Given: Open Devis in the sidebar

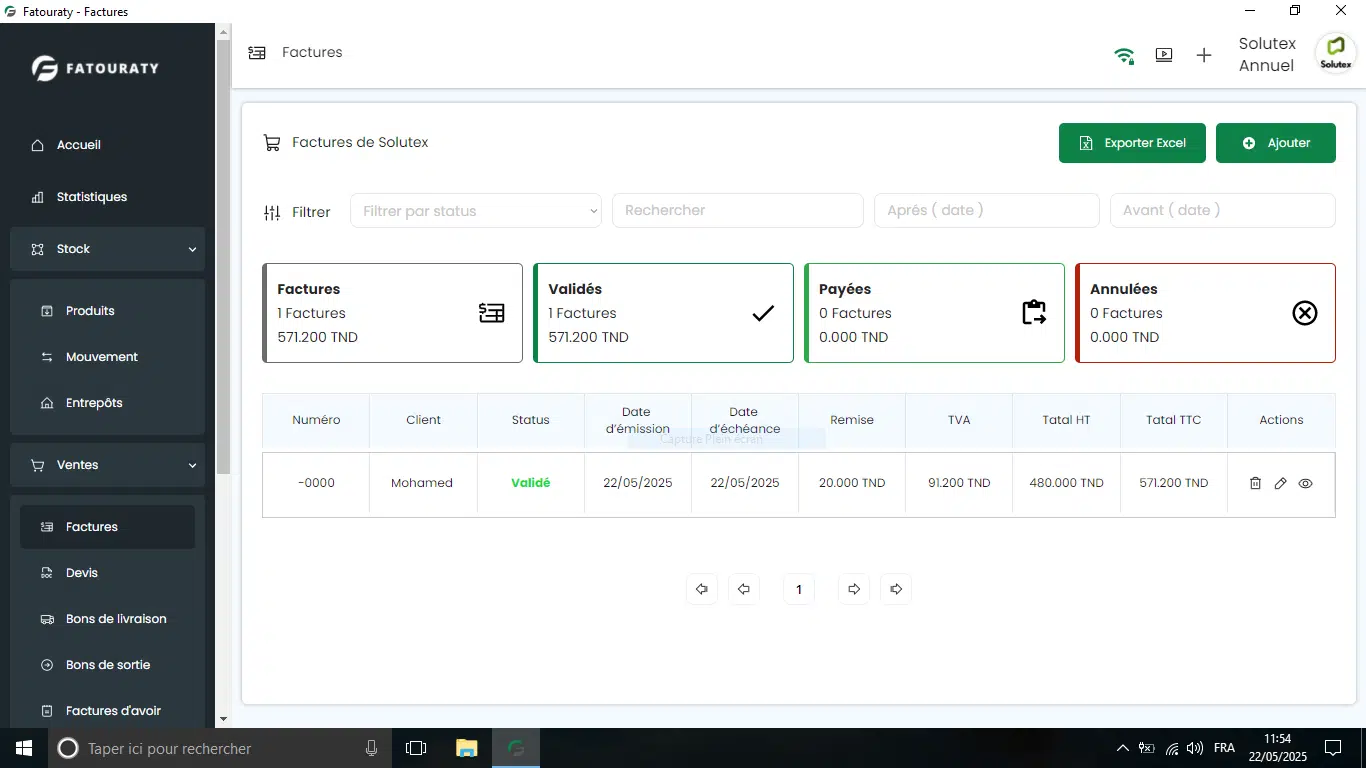Looking at the screenshot, I should (x=82, y=573).
